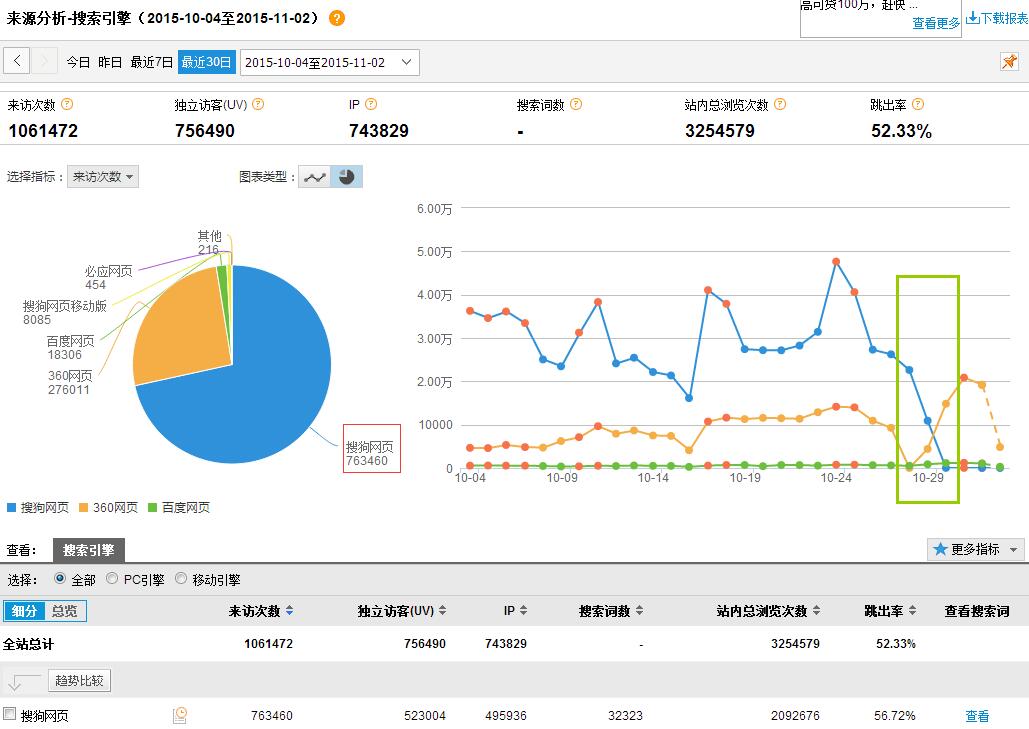Click the previous date range arrow

pyautogui.click(x=17, y=62)
